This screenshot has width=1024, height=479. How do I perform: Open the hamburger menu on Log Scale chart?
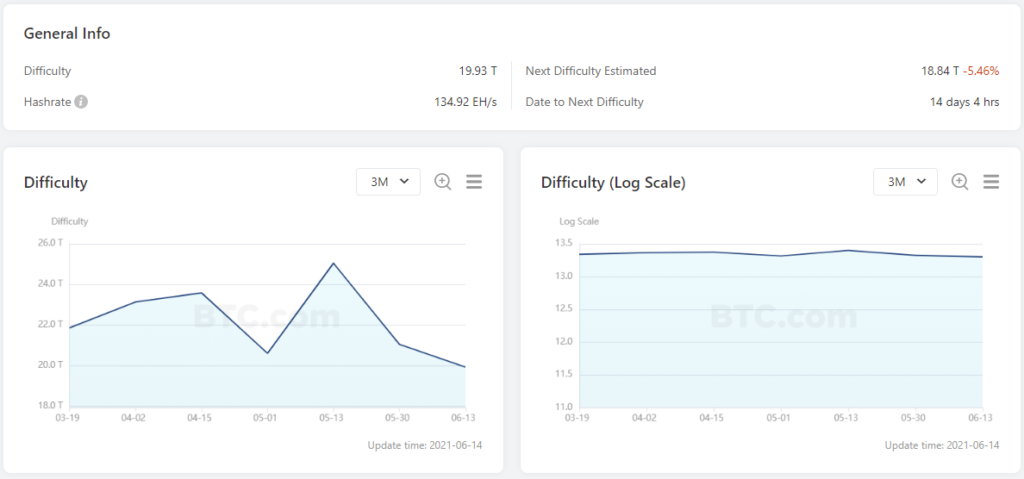[x=991, y=182]
